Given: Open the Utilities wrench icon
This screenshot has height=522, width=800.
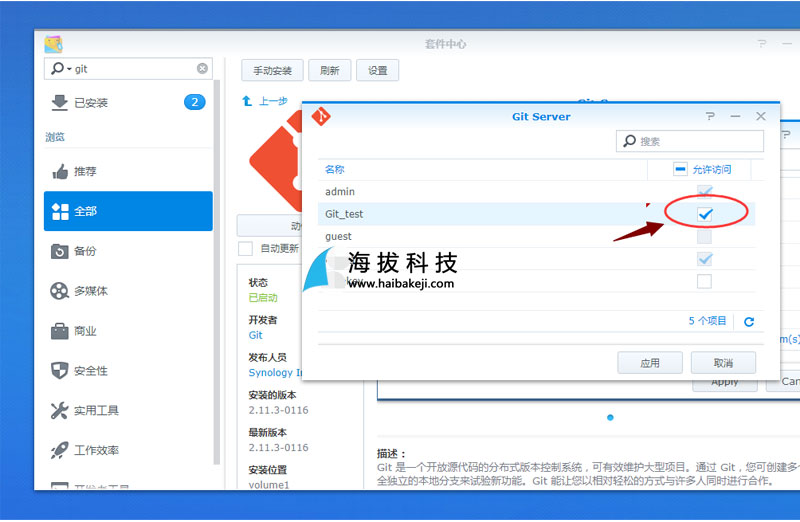Looking at the screenshot, I should 59,410.
